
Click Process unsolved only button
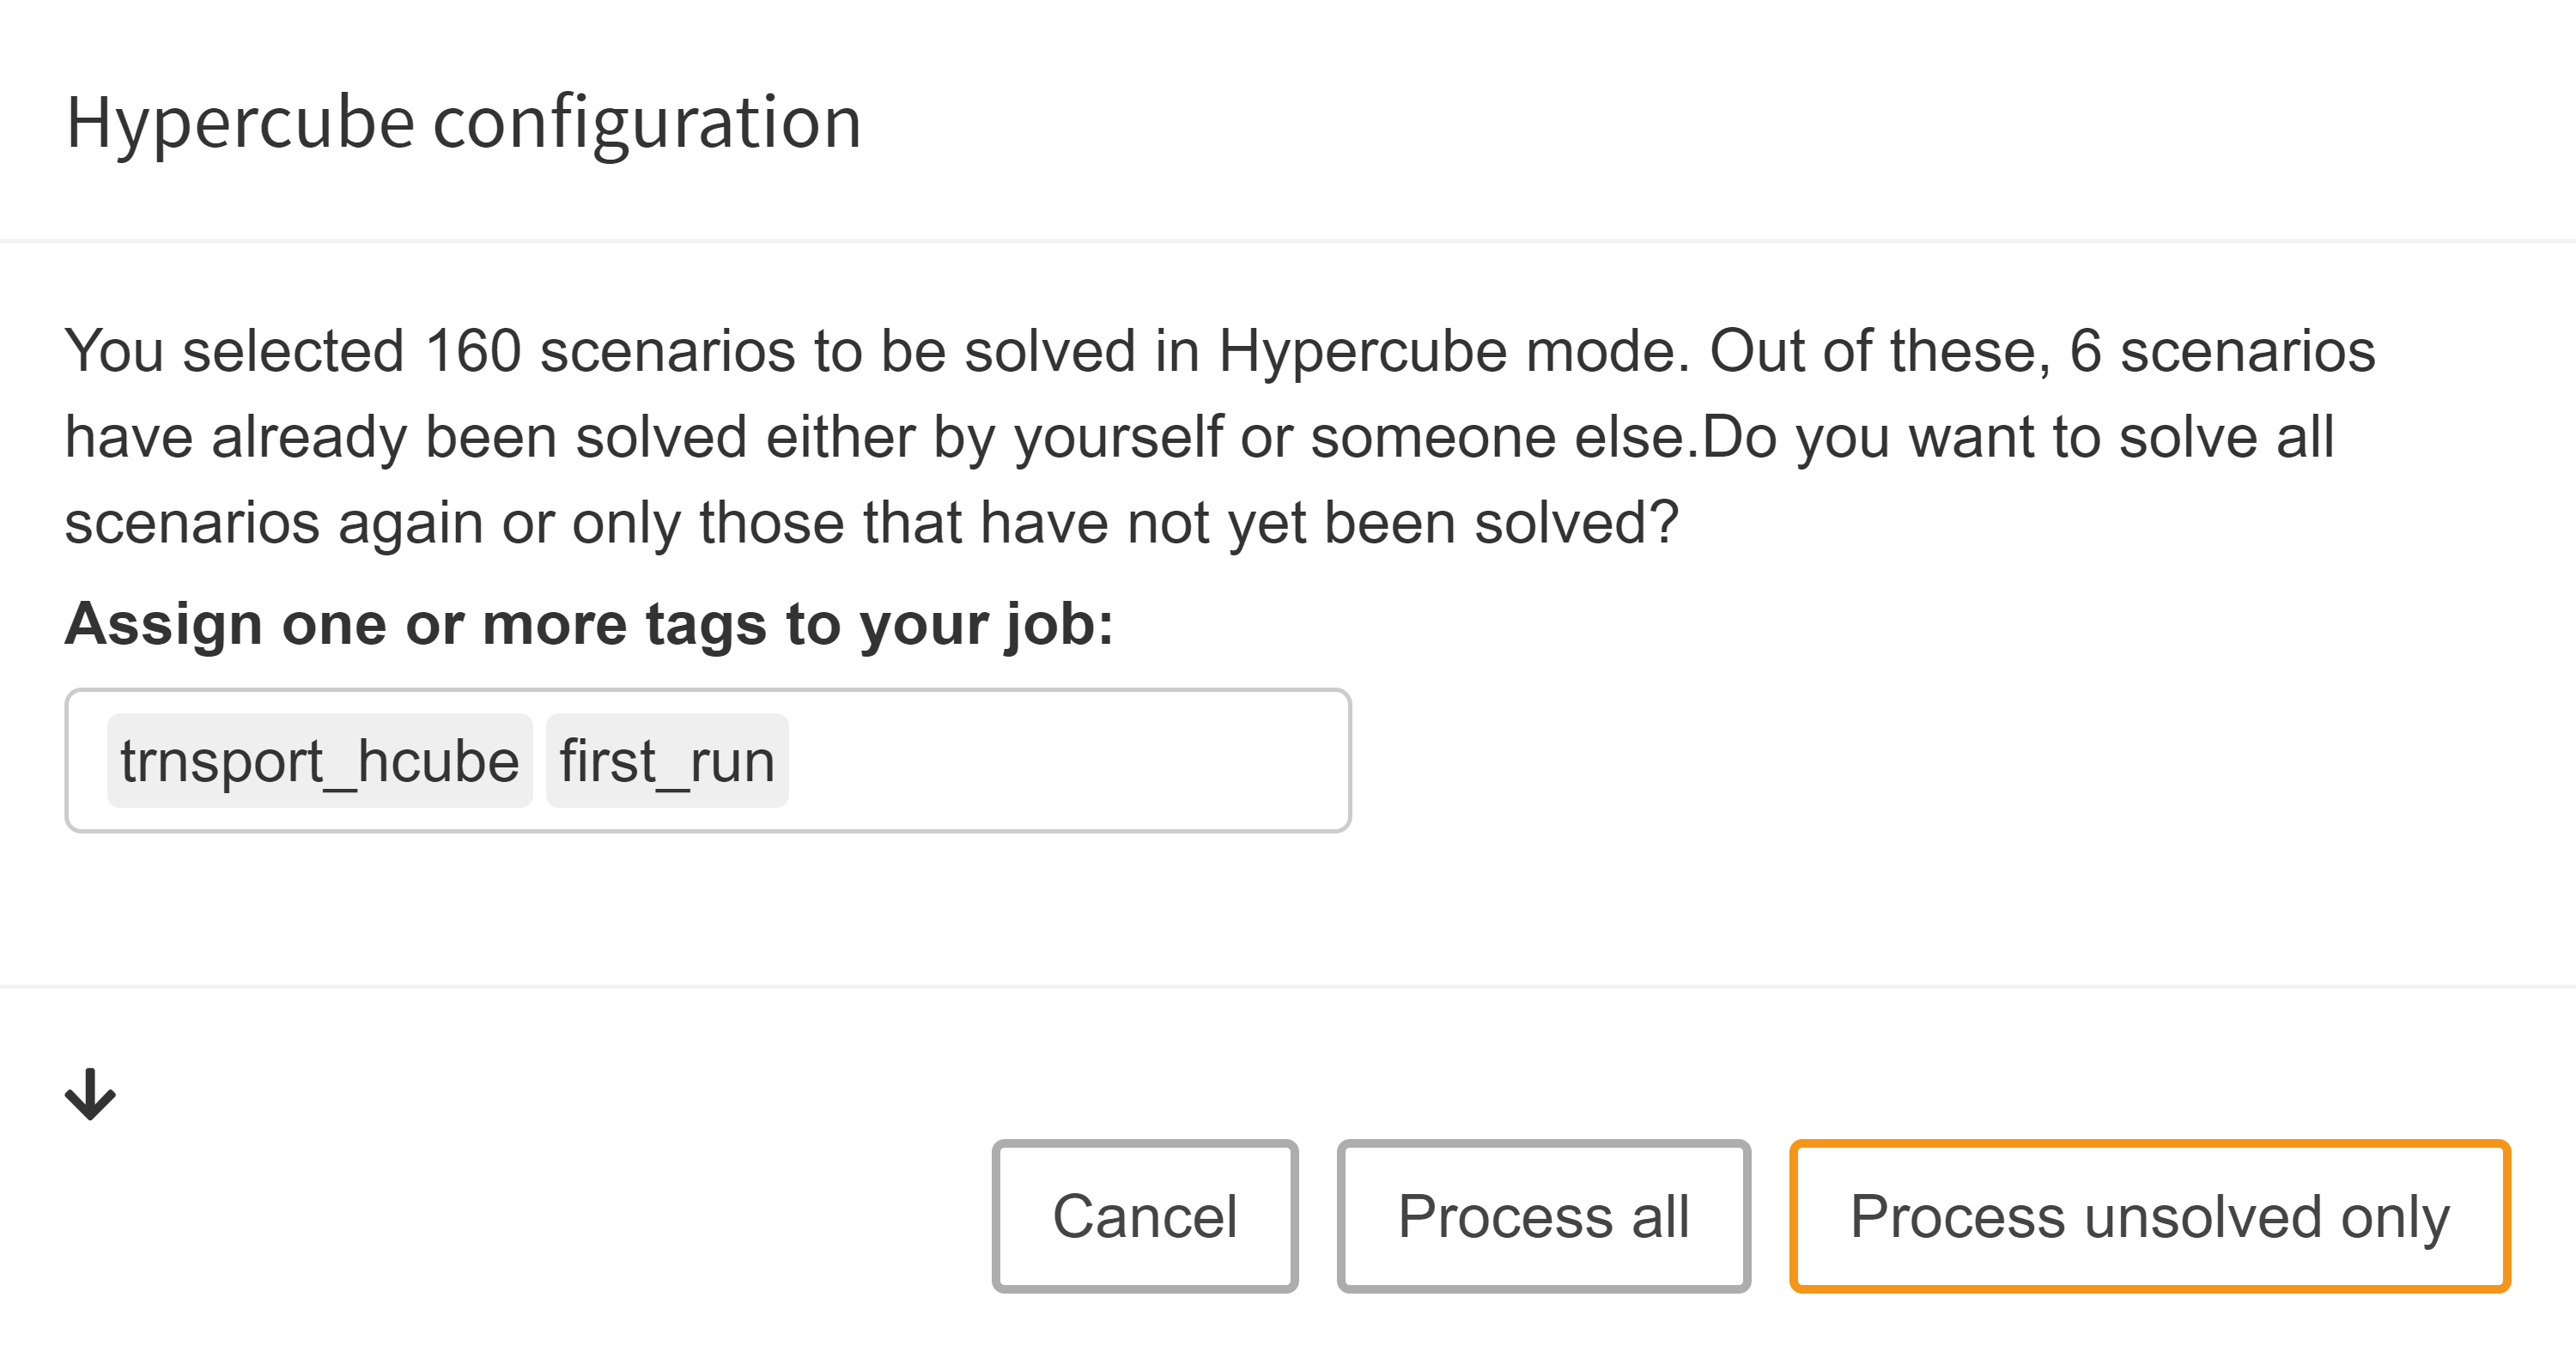click(2149, 1216)
